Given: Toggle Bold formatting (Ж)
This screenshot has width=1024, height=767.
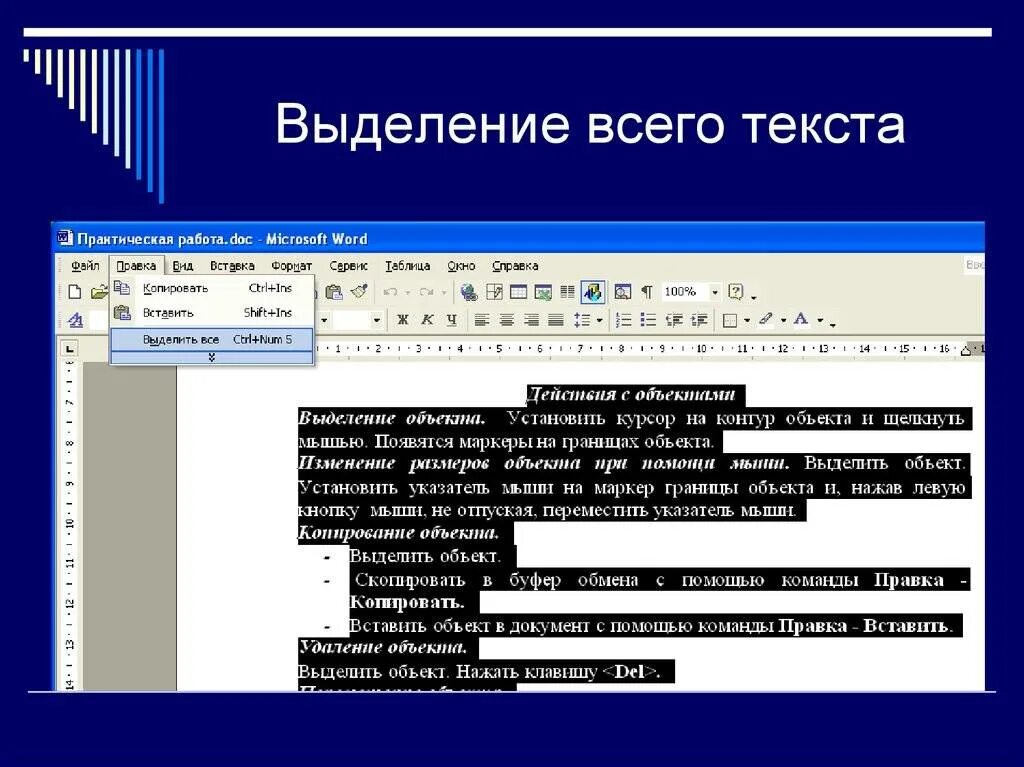Looking at the screenshot, I should point(403,320).
